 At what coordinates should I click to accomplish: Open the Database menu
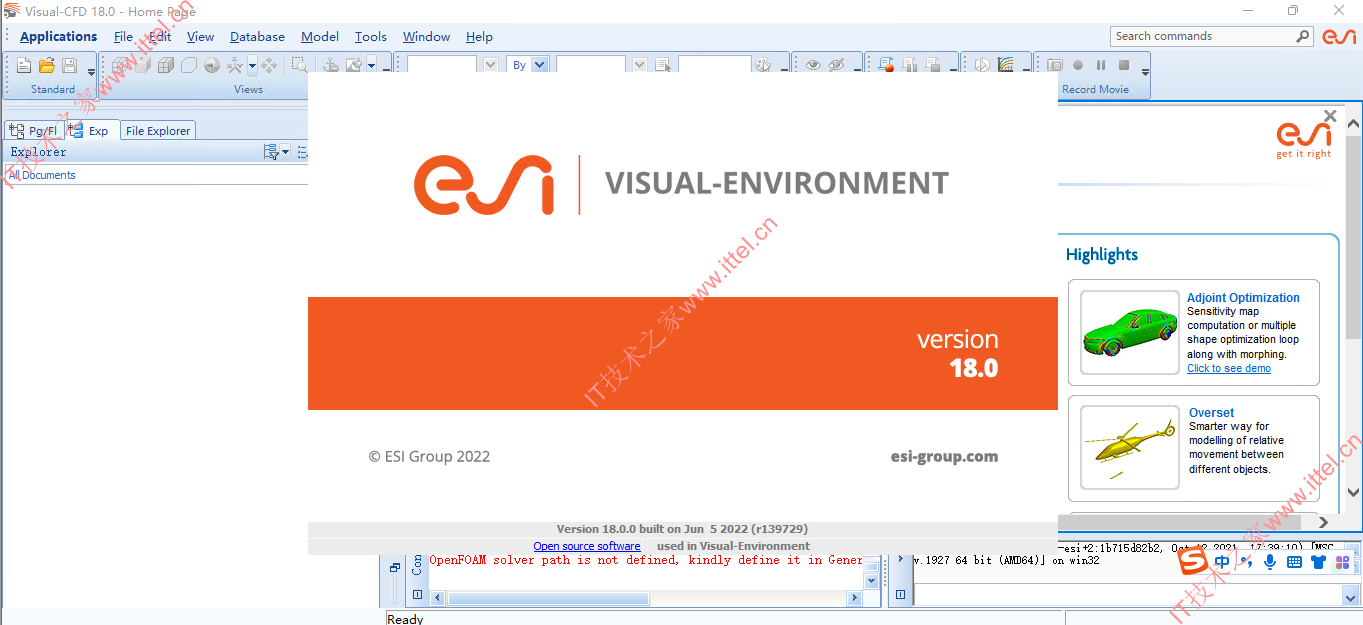(x=257, y=37)
